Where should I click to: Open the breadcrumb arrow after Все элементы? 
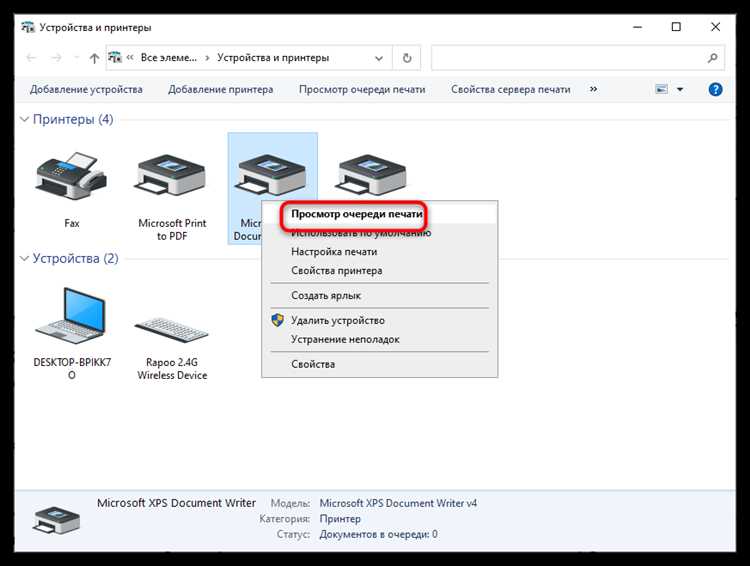click(x=207, y=58)
